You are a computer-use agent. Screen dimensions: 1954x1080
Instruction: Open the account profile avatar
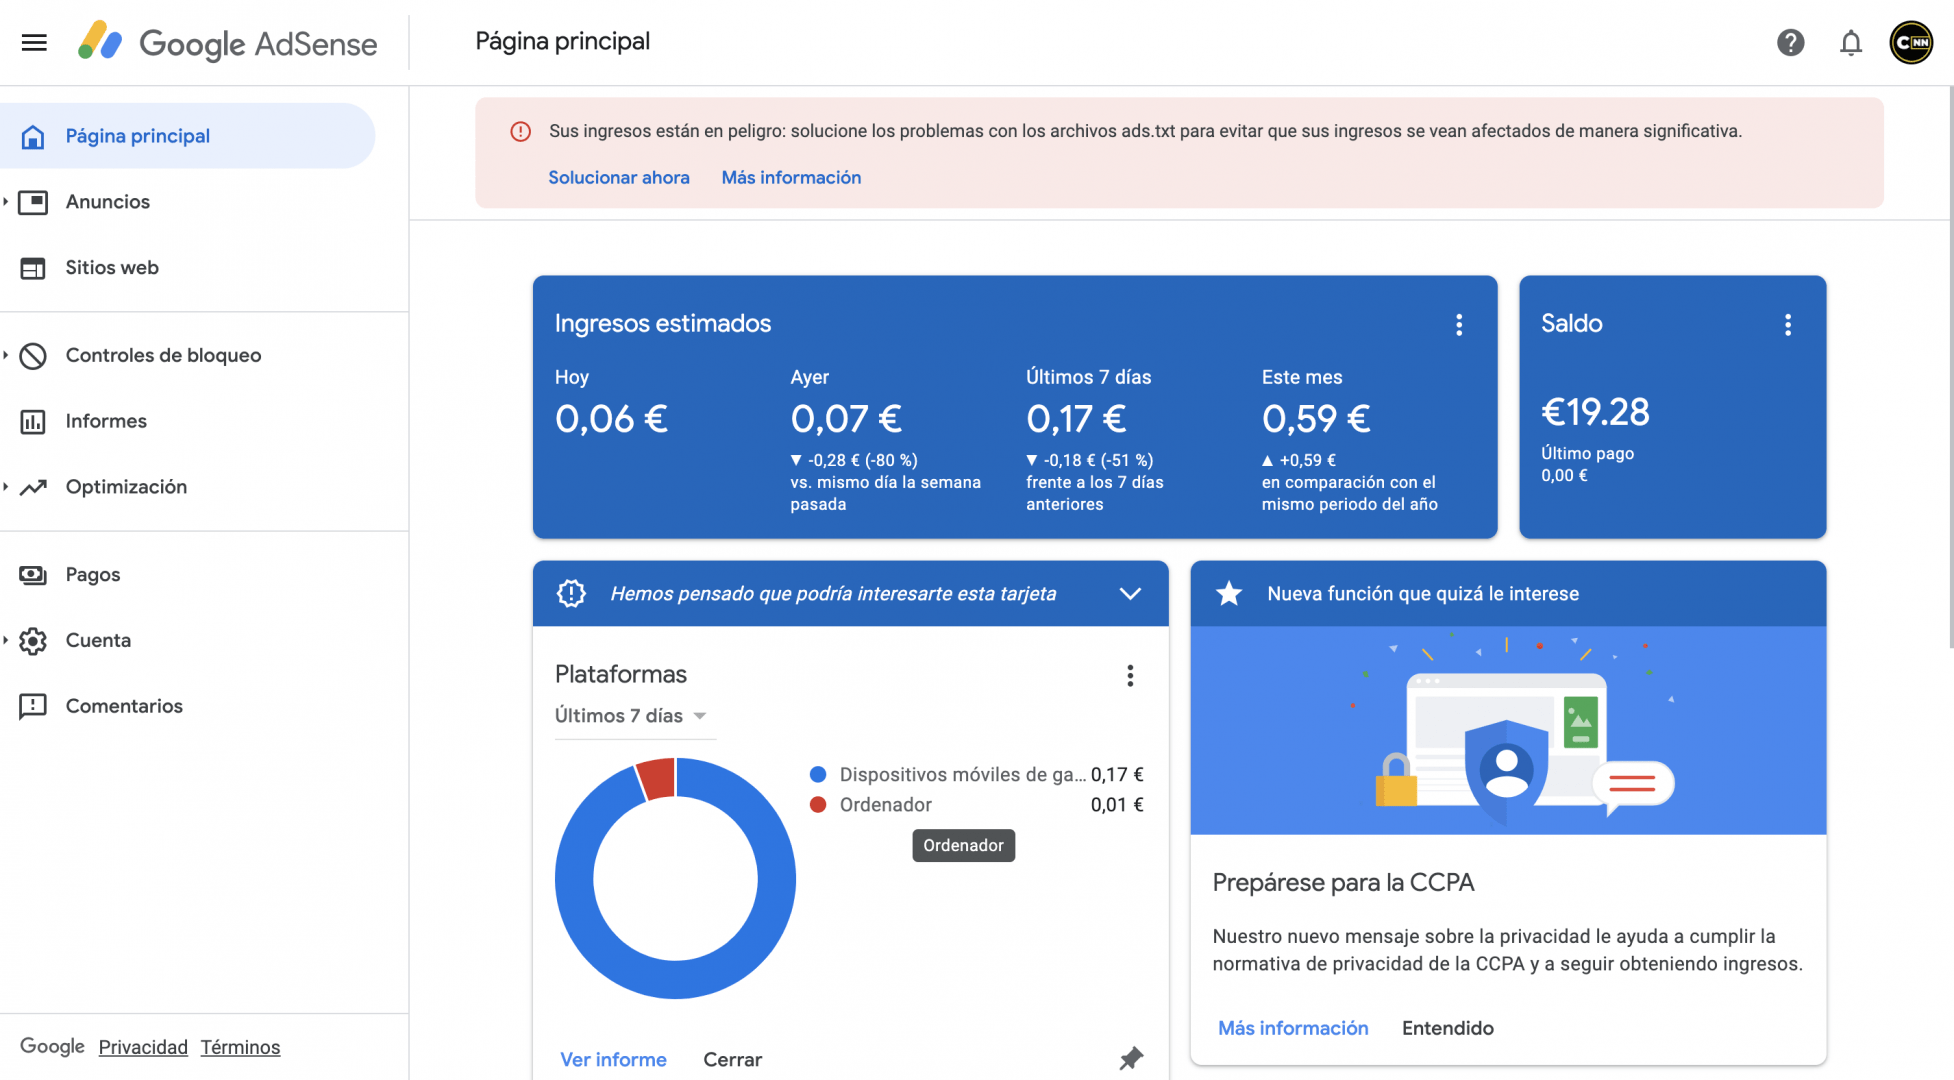click(x=1911, y=42)
